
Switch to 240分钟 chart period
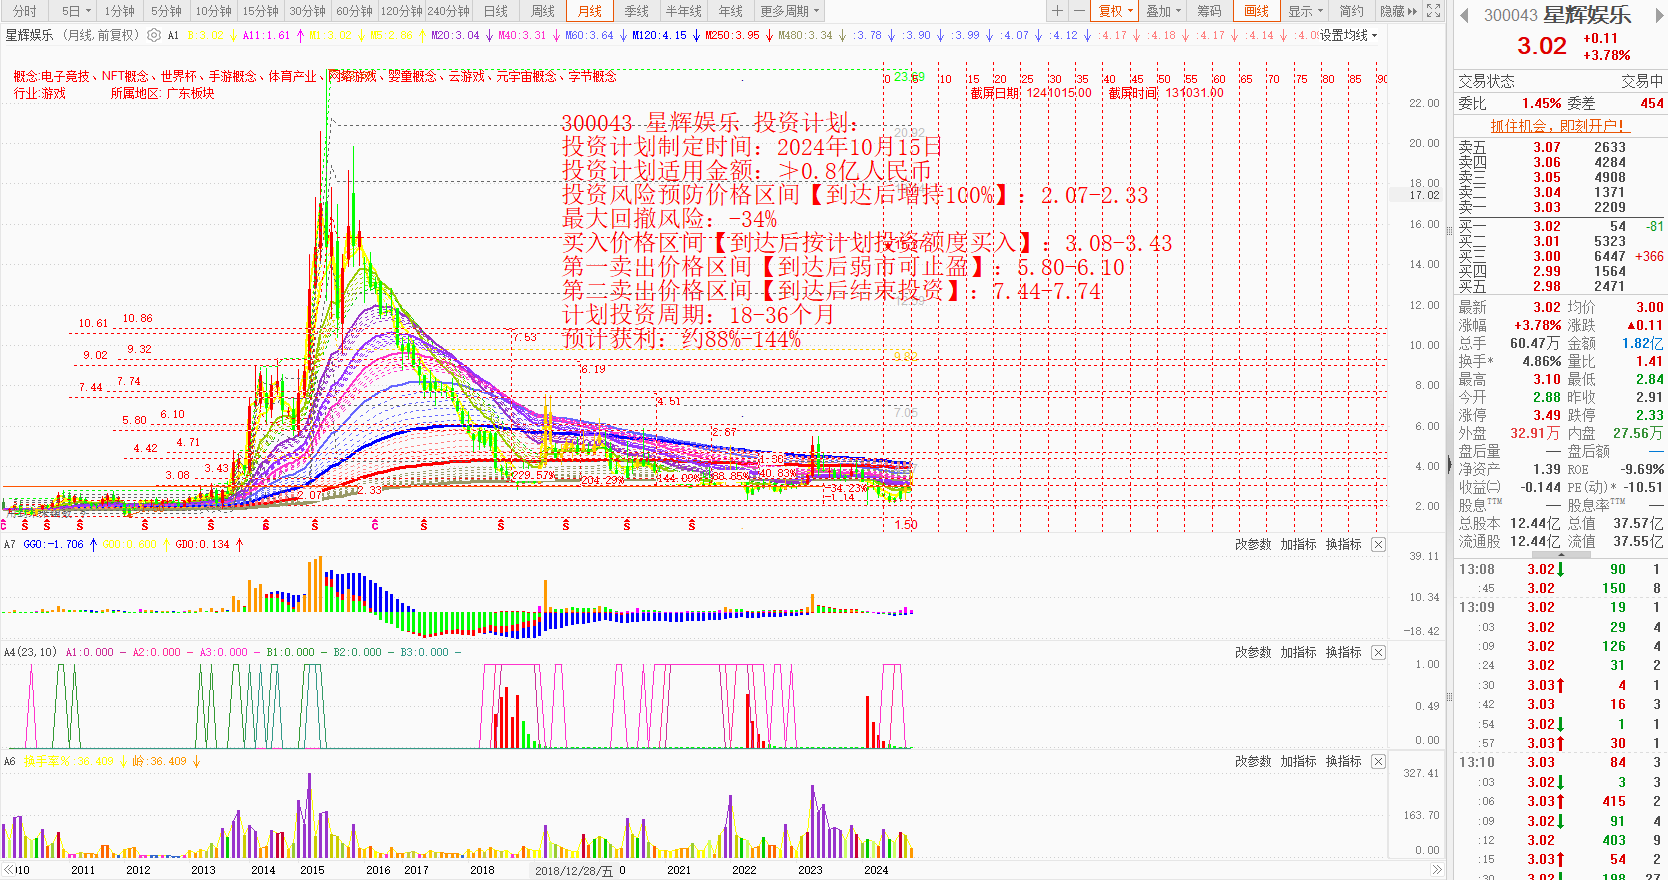coord(449,11)
